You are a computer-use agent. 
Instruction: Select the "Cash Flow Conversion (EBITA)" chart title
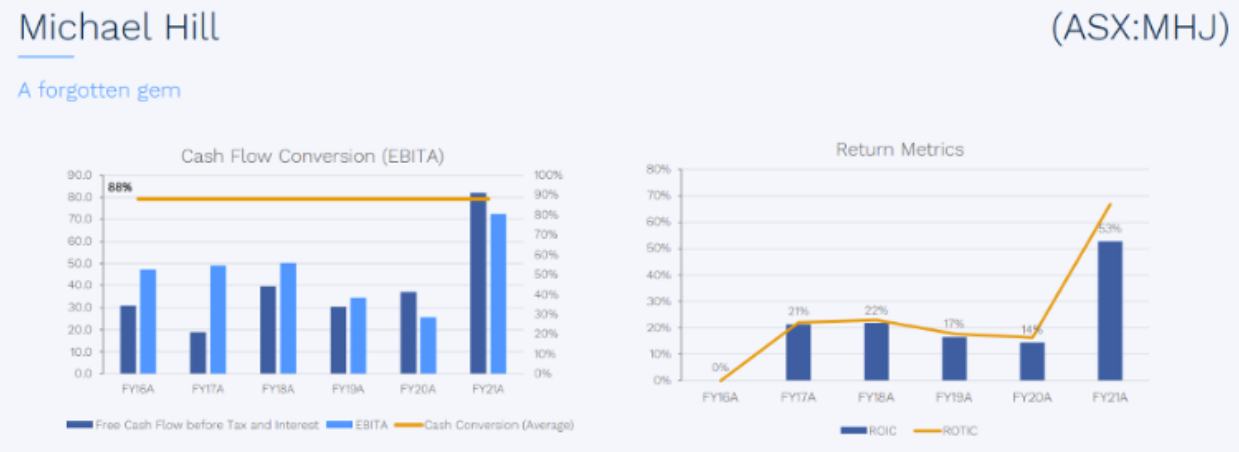[312, 156]
